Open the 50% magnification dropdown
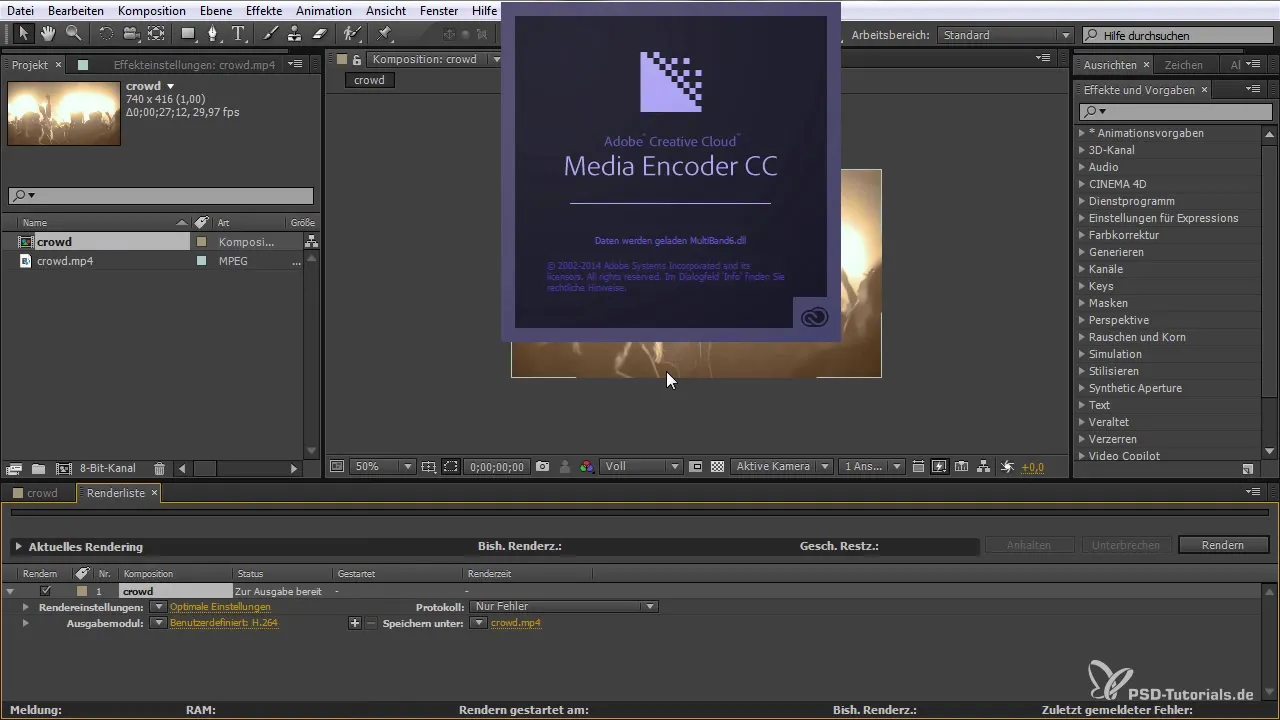 pos(384,467)
